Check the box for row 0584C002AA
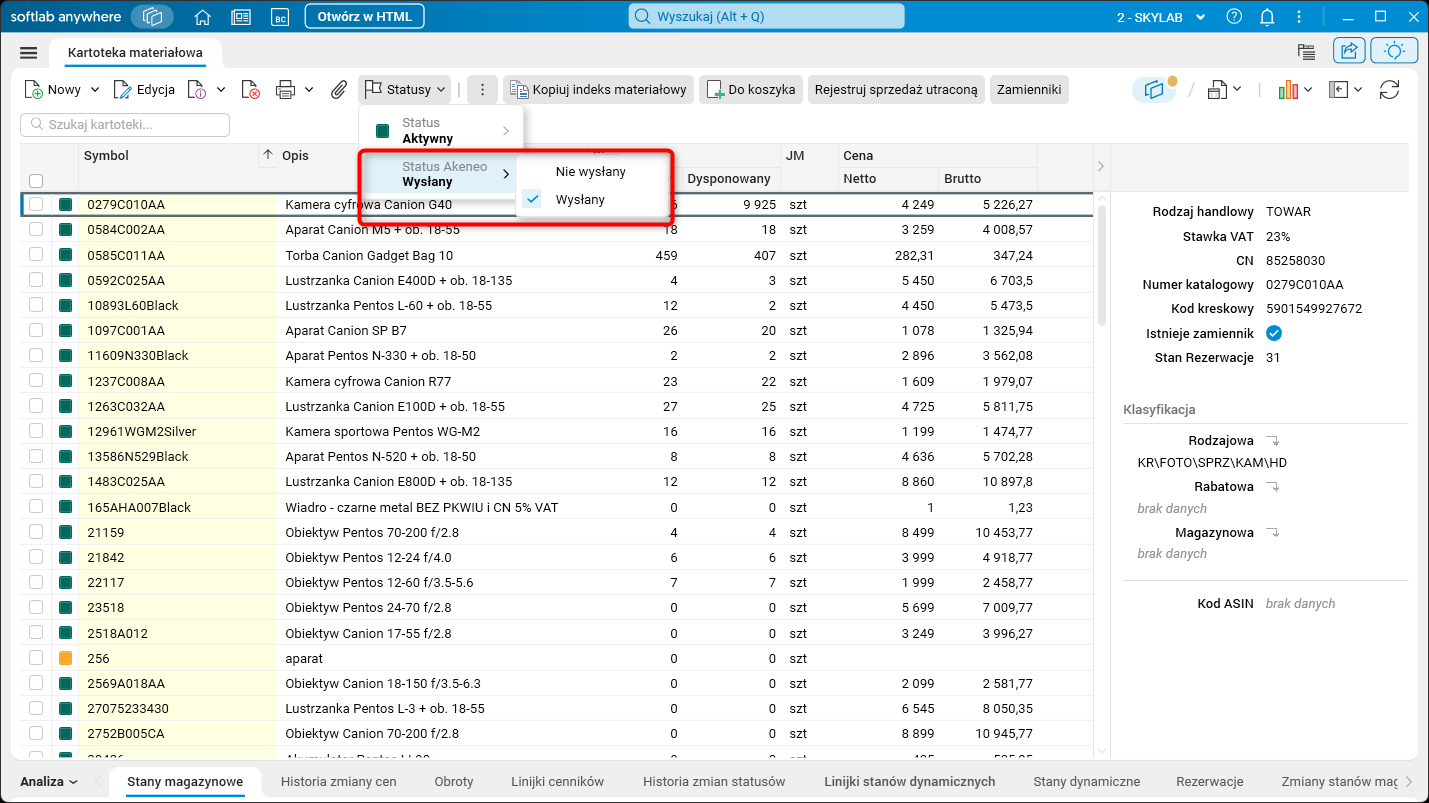 (x=36, y=230)
